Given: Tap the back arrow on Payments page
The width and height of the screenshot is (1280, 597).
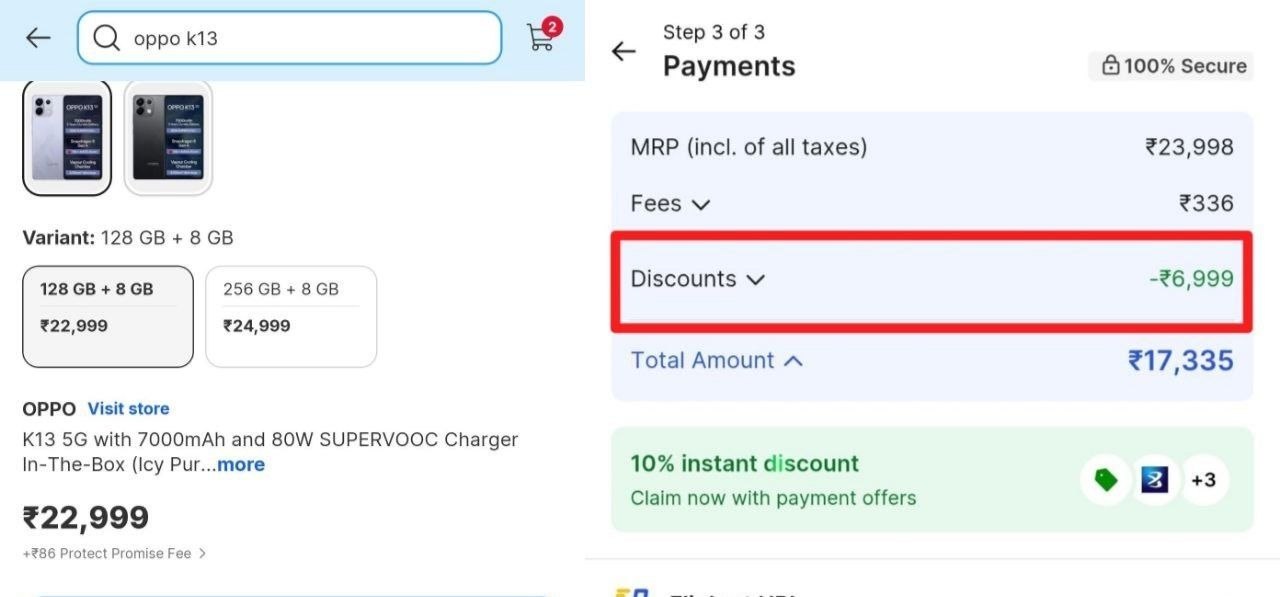Looking at the screenshot, I should click(x=624, y=51).
